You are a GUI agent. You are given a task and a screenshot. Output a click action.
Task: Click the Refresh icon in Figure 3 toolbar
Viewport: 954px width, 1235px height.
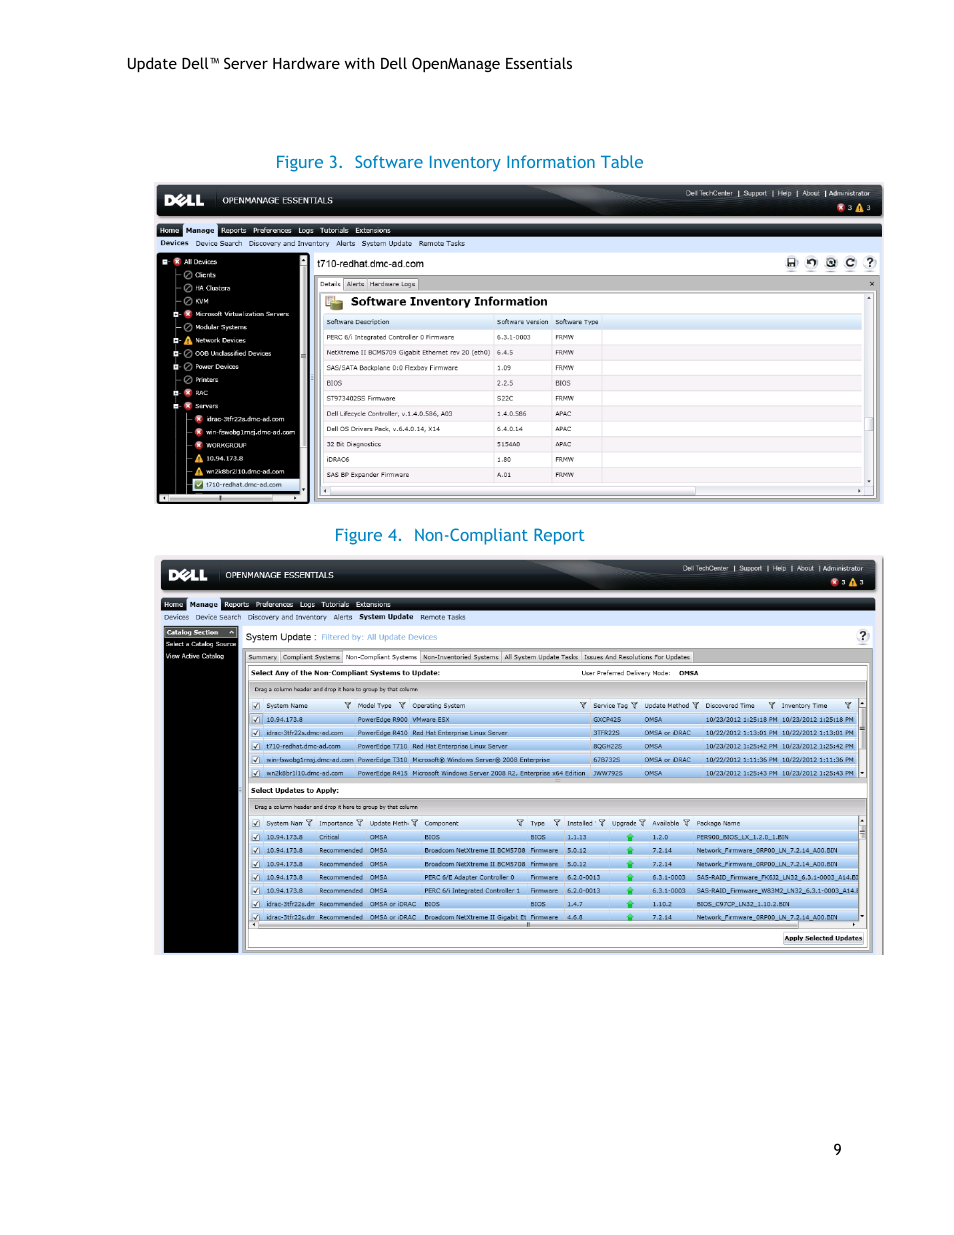pos(850,263)
